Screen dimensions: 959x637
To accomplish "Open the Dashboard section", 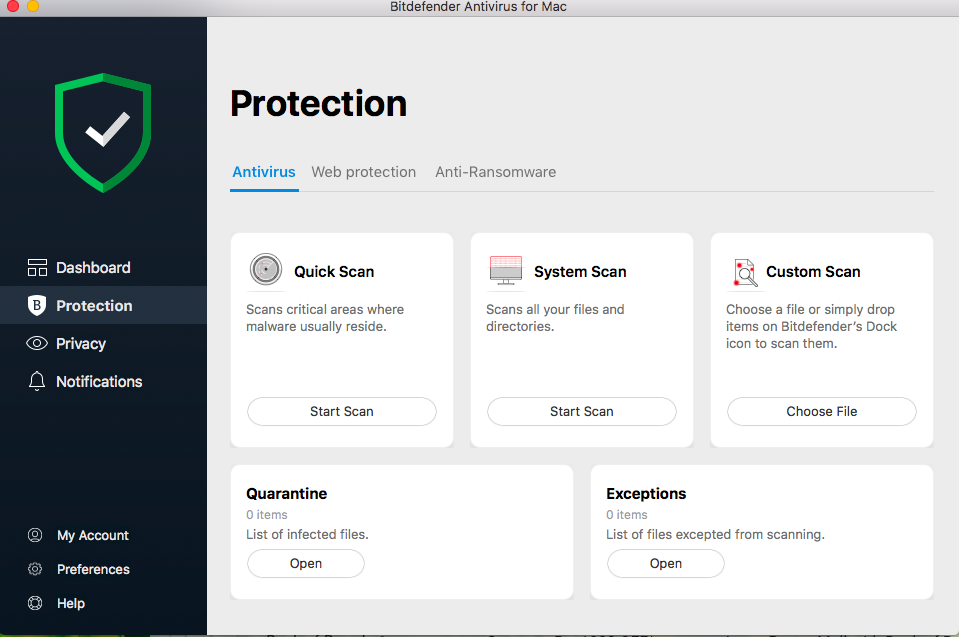I will (103, 268).
